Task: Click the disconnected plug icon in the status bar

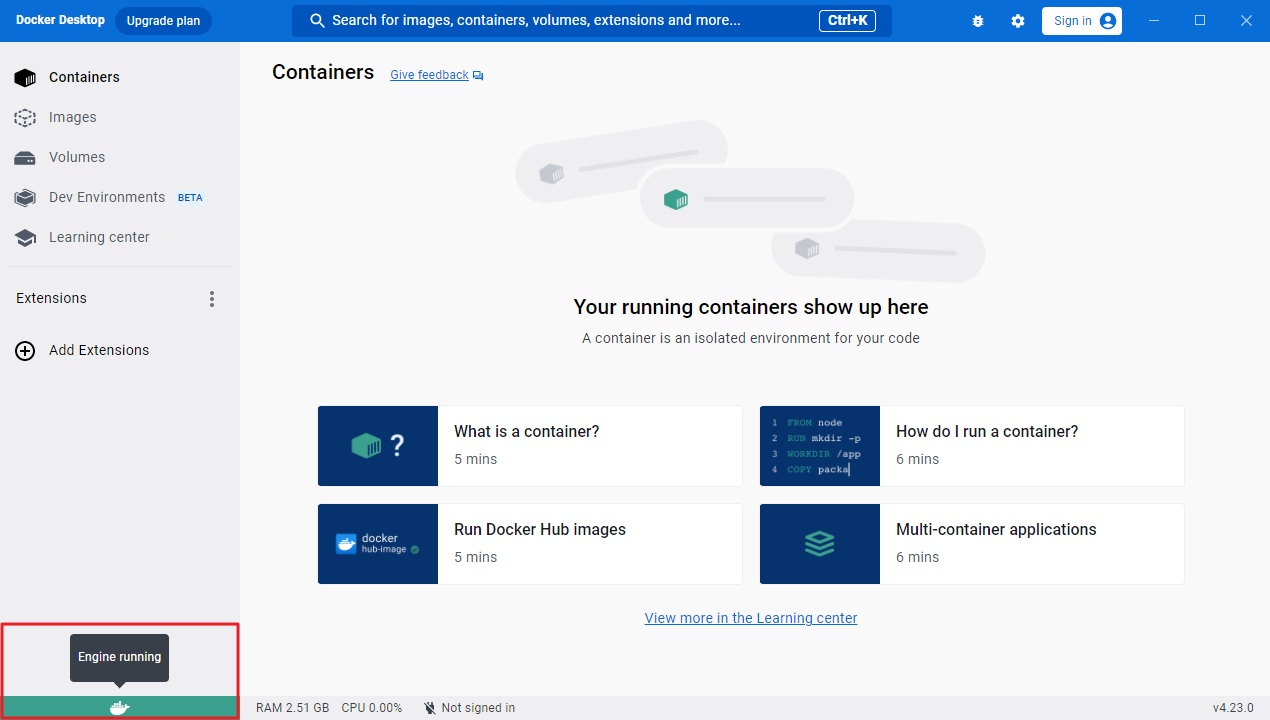Action: click(430, 708)
